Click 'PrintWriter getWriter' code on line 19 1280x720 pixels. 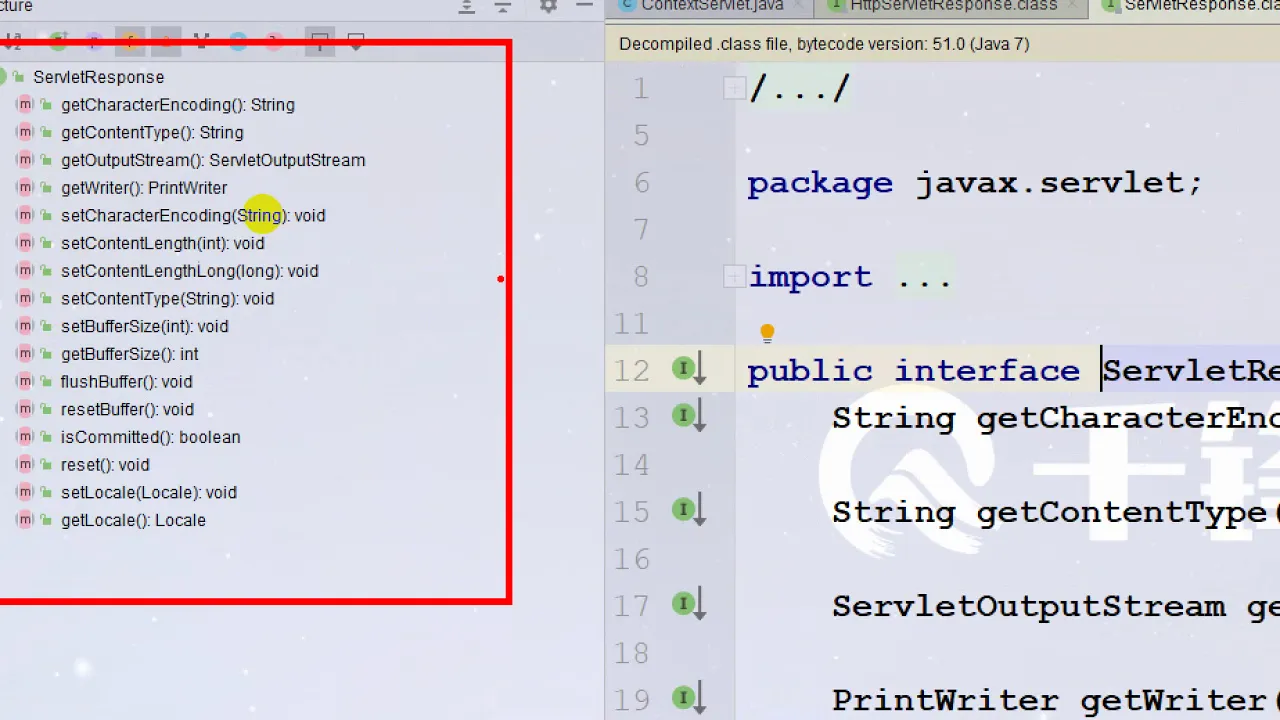point(1049,700)
